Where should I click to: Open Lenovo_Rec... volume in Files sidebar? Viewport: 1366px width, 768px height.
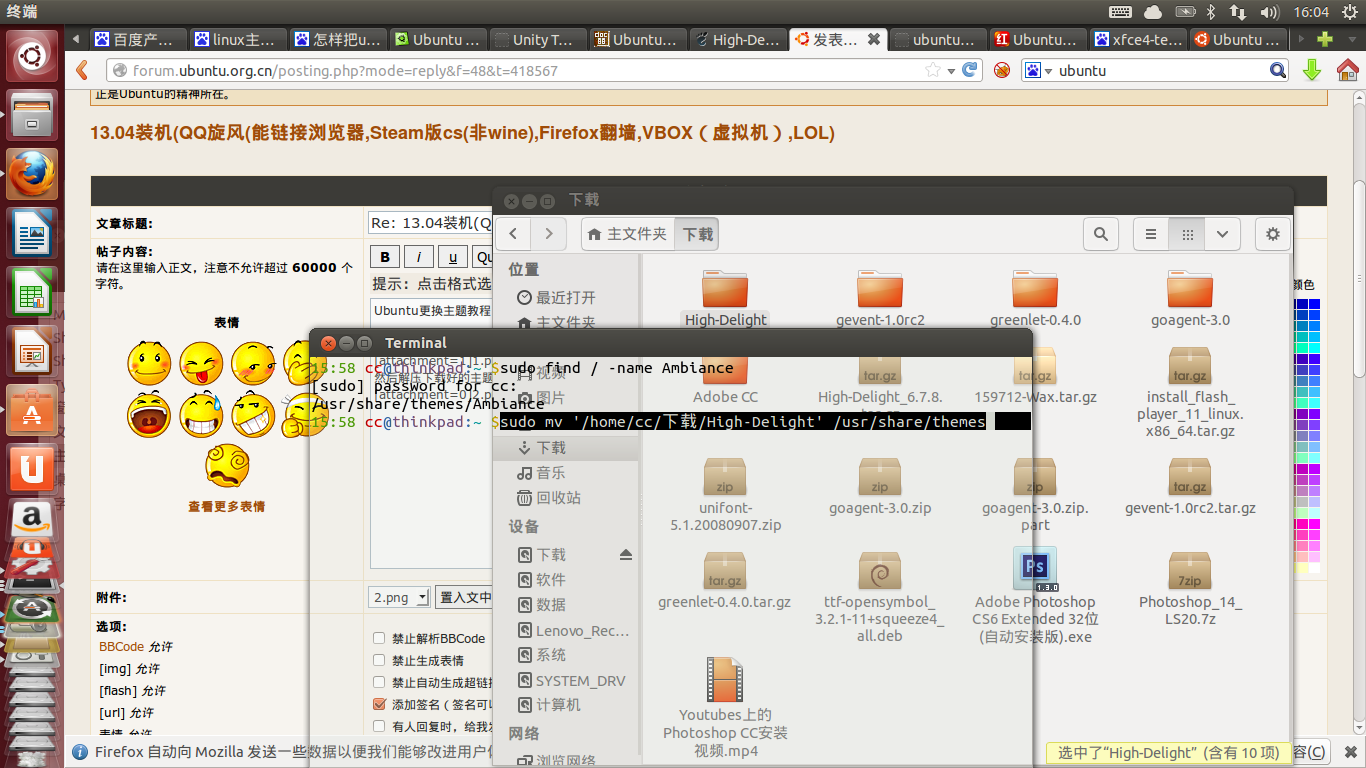point(573,630)
